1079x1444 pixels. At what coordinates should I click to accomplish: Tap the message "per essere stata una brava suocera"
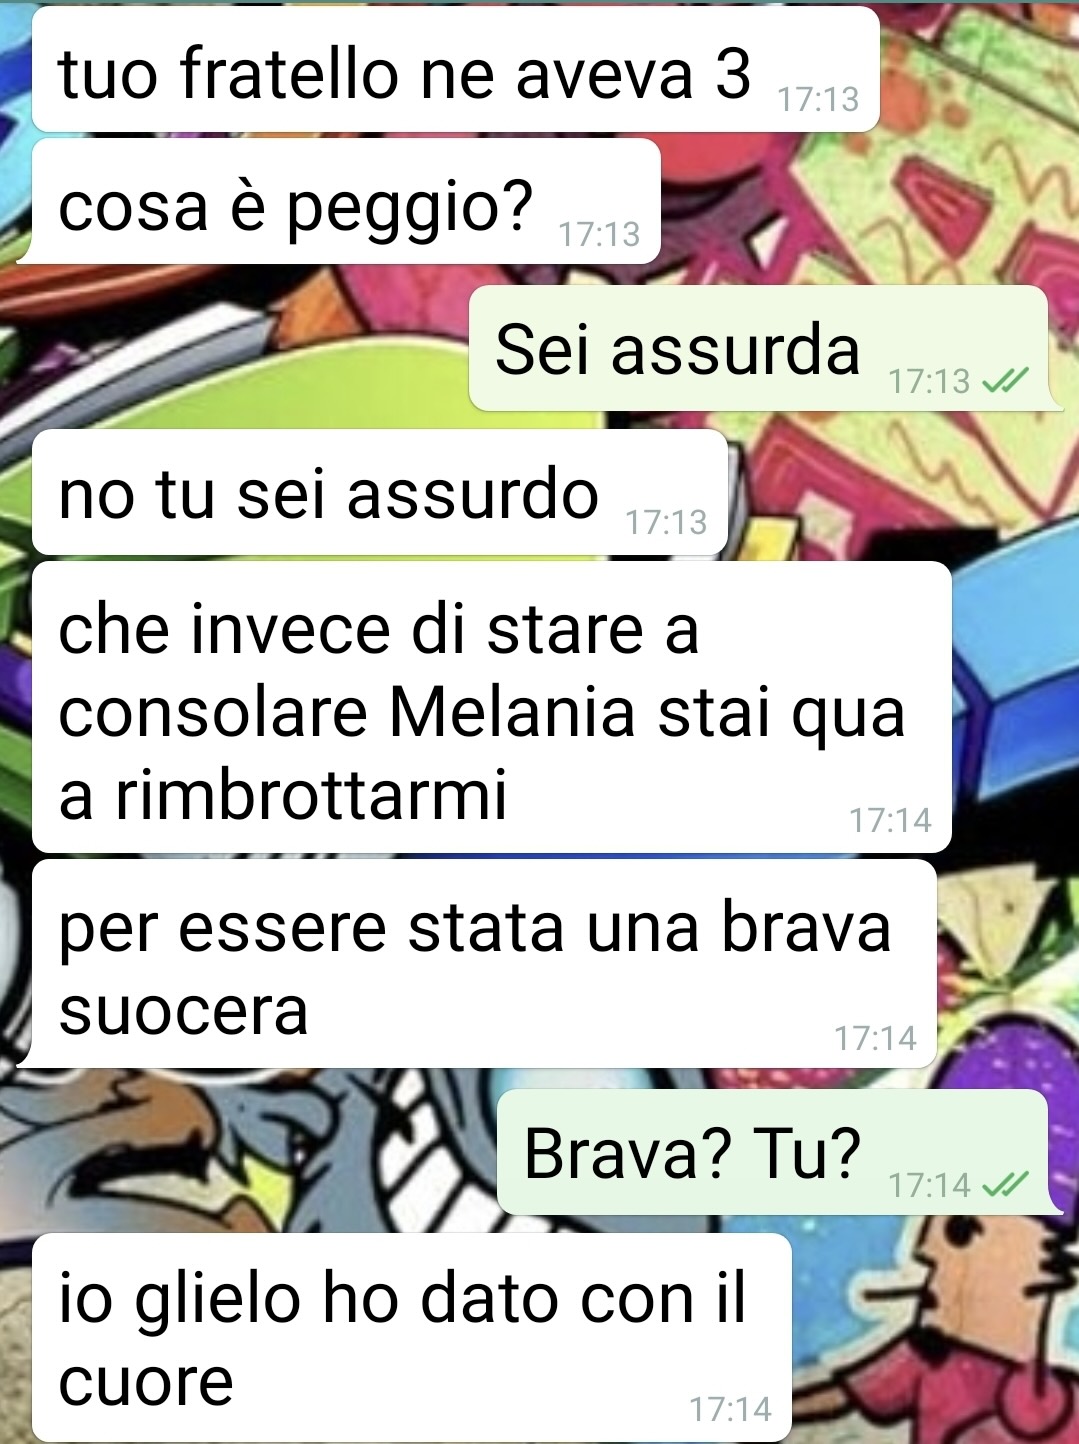[484, 964]
